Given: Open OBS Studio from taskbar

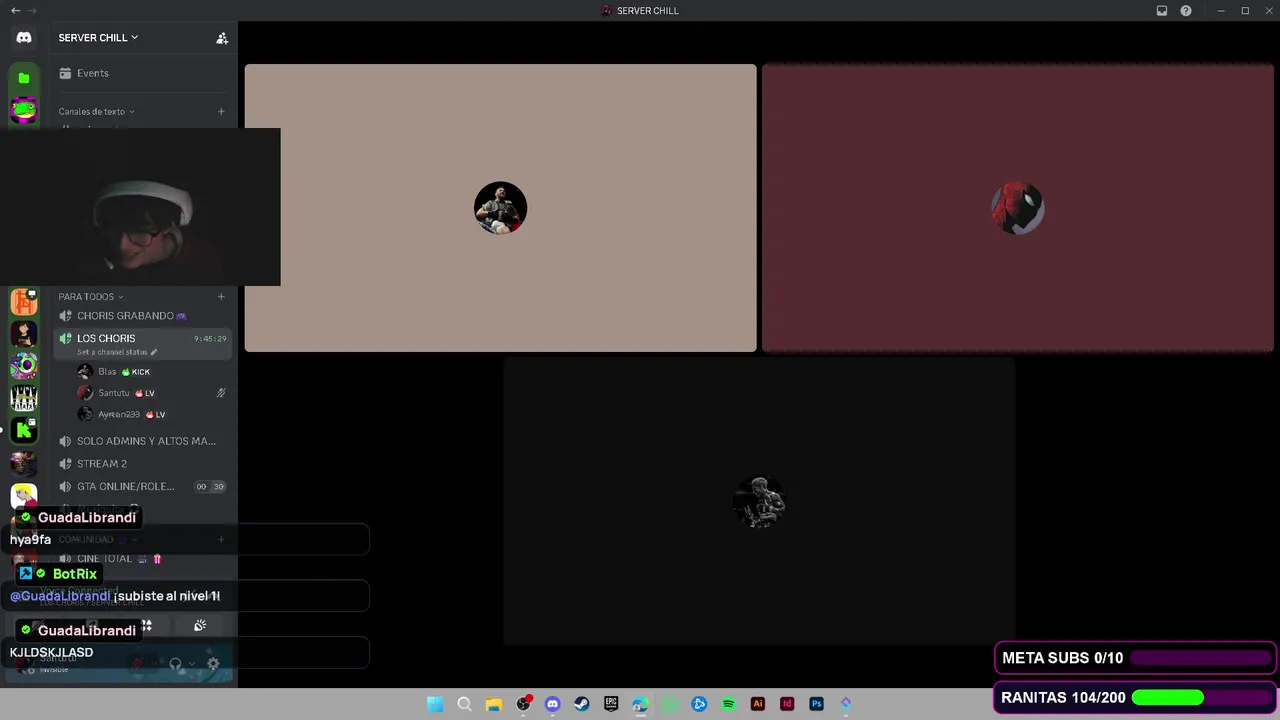Looking at the screenshot, I should pos(523,704).
